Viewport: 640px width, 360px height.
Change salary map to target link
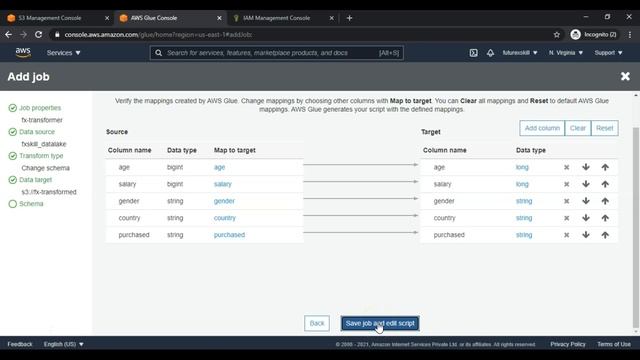click(222, 184)
